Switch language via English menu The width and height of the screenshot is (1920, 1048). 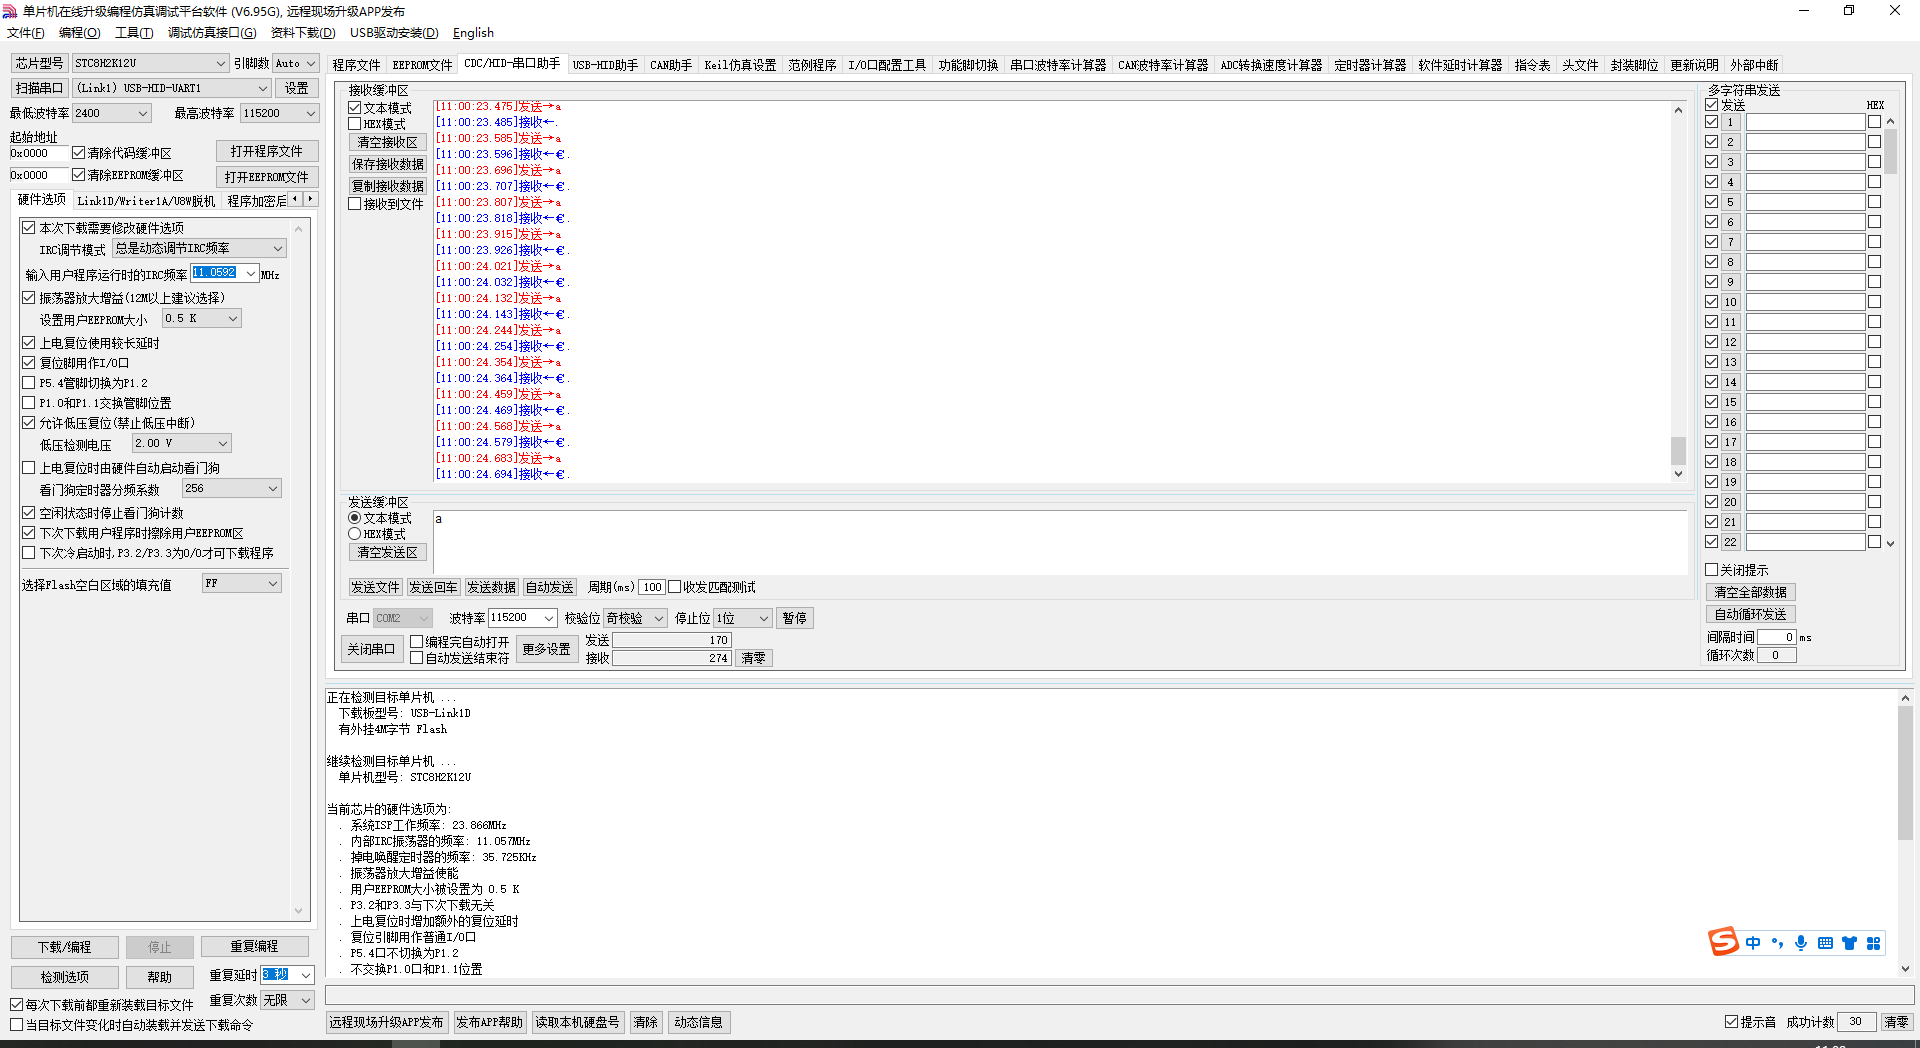pos(473,33)
